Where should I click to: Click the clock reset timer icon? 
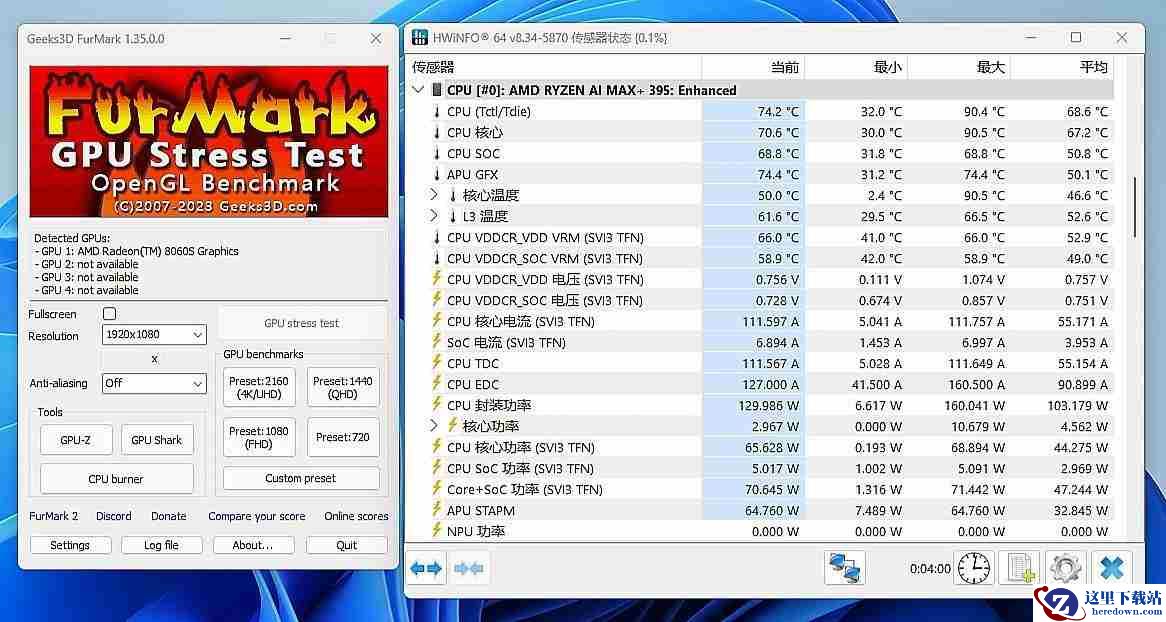(x=974, y=568)
